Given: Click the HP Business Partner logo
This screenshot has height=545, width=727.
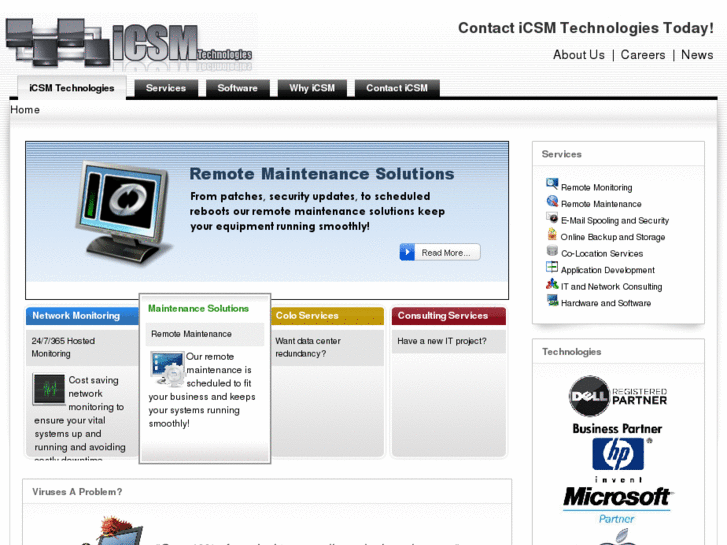Looking at the screenshot, I should tap(618, 452).
